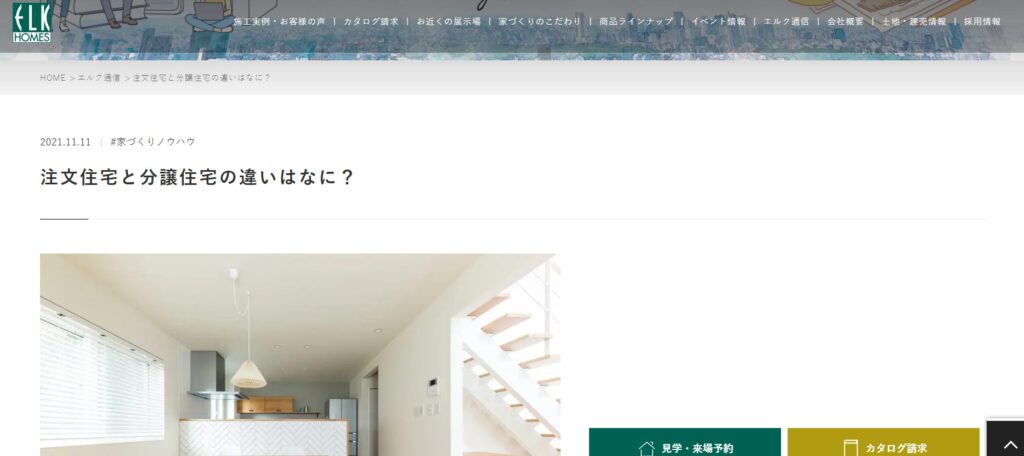The image size is (1024, 456).
Task: Click the house icon on 見学・来場予約
Action: [x=647, y=448]
